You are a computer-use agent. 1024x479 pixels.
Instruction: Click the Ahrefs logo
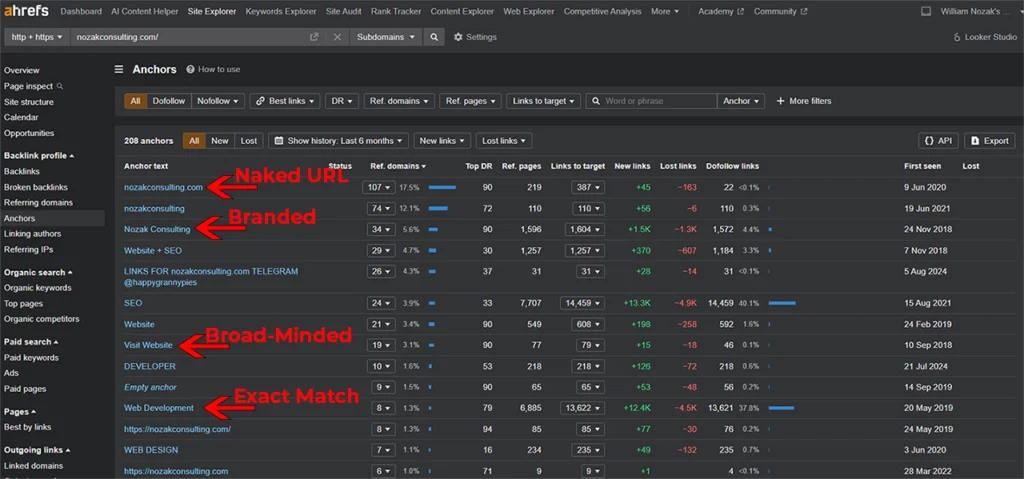[27, 11]
